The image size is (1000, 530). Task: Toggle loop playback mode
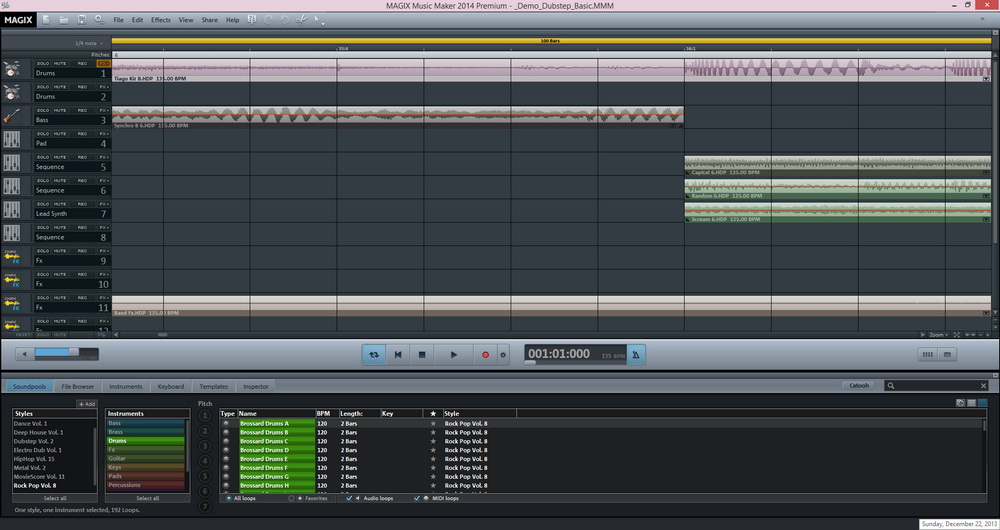pyautogui.click(x=374, y=355)
